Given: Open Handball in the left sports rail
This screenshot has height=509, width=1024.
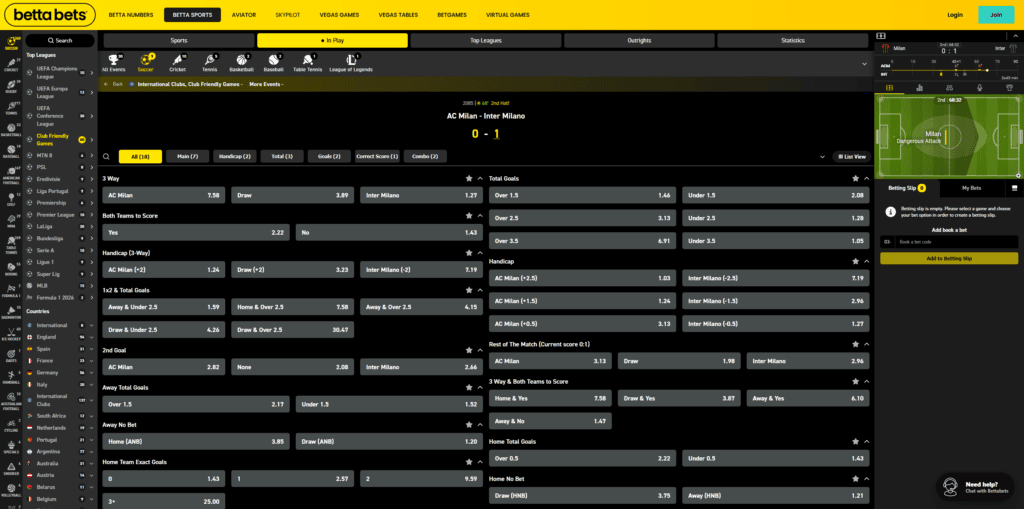Looking at the screenshot, I should [10, 377].
